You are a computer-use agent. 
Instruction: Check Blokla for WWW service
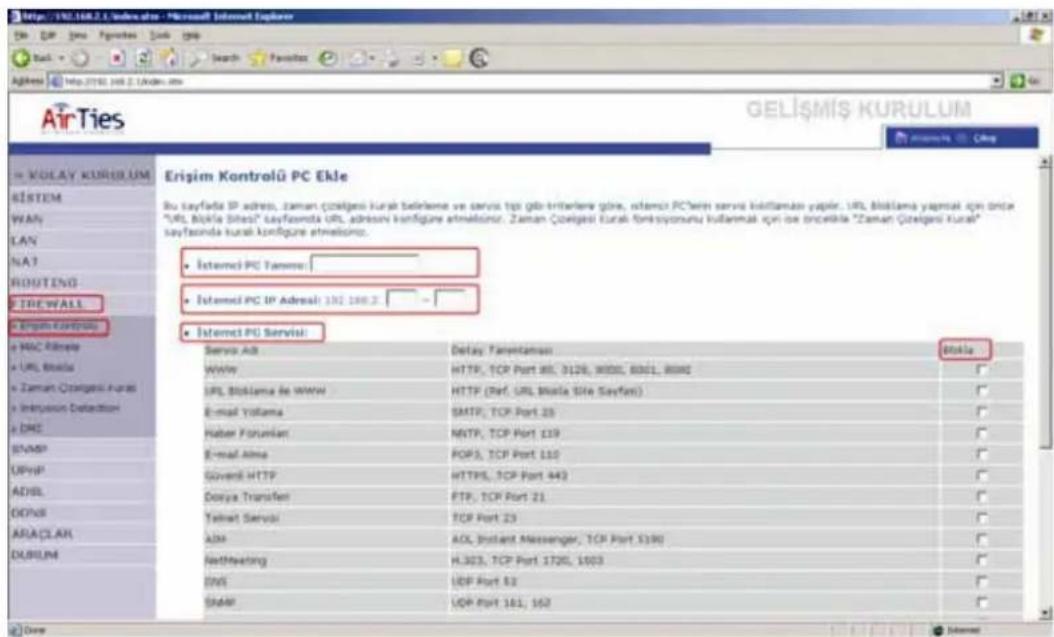(982, 370)
